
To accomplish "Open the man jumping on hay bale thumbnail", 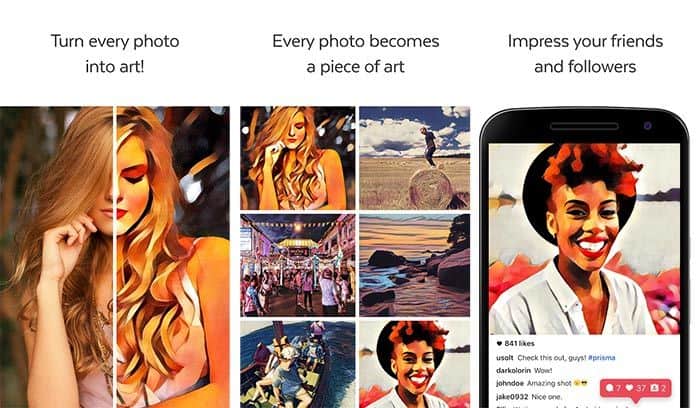I will (414, 158).
